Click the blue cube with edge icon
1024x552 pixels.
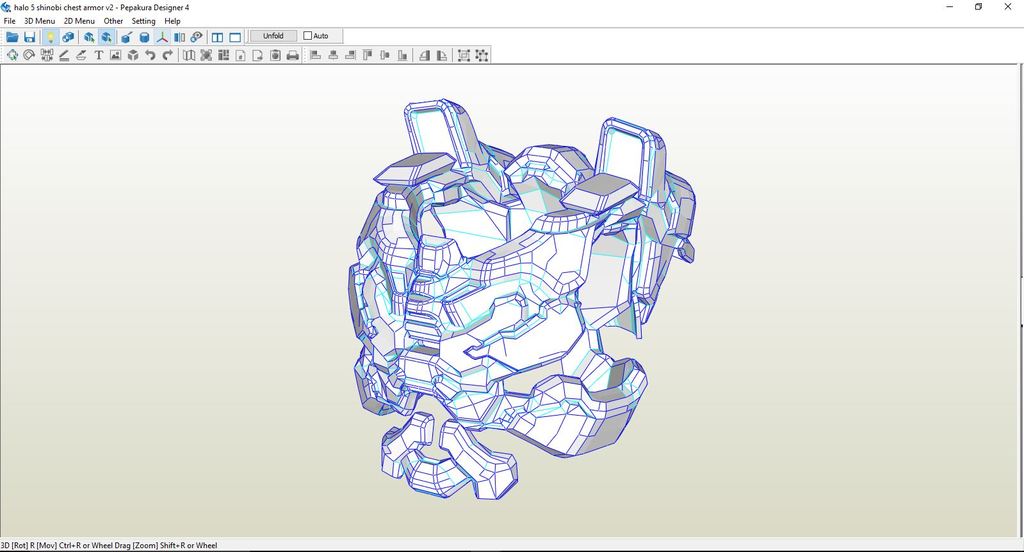127,37
